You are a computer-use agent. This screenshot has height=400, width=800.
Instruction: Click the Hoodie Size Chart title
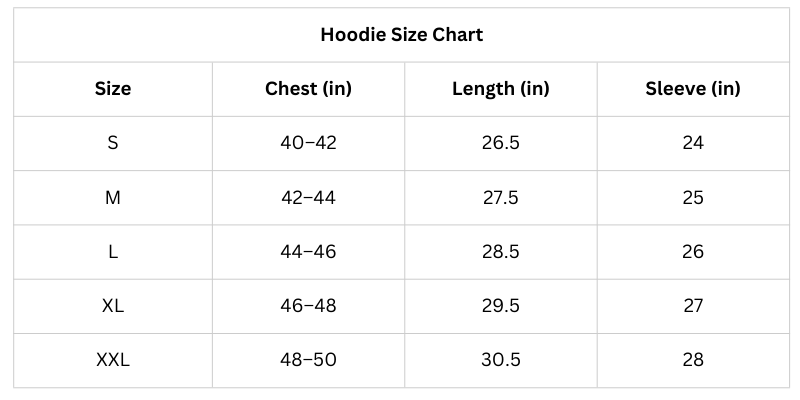tap(401, 35)
